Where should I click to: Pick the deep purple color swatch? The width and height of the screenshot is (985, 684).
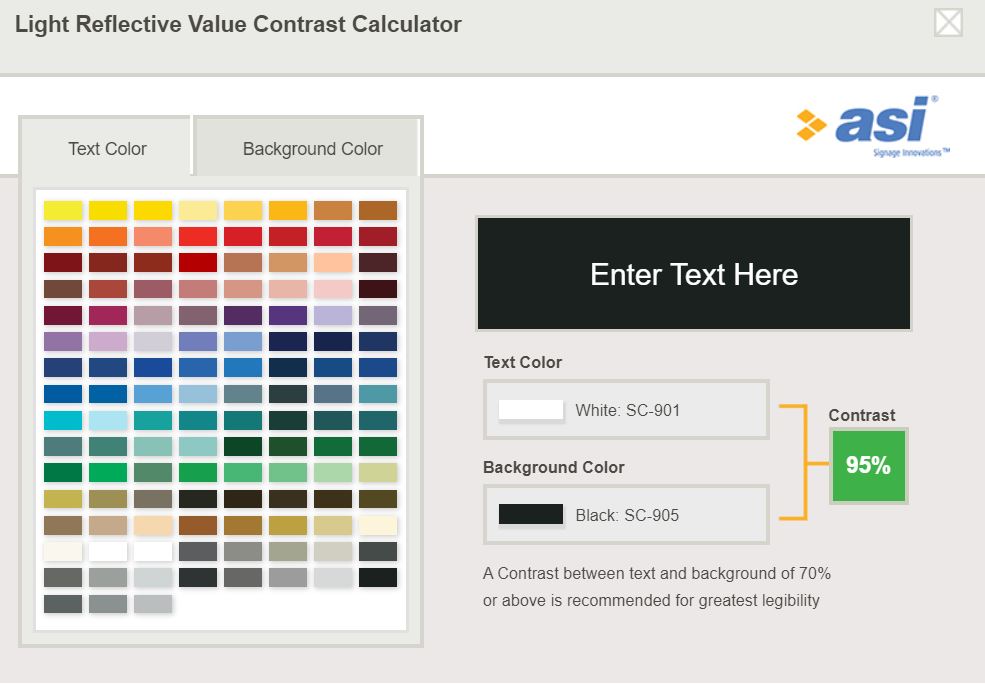[288, 314]
